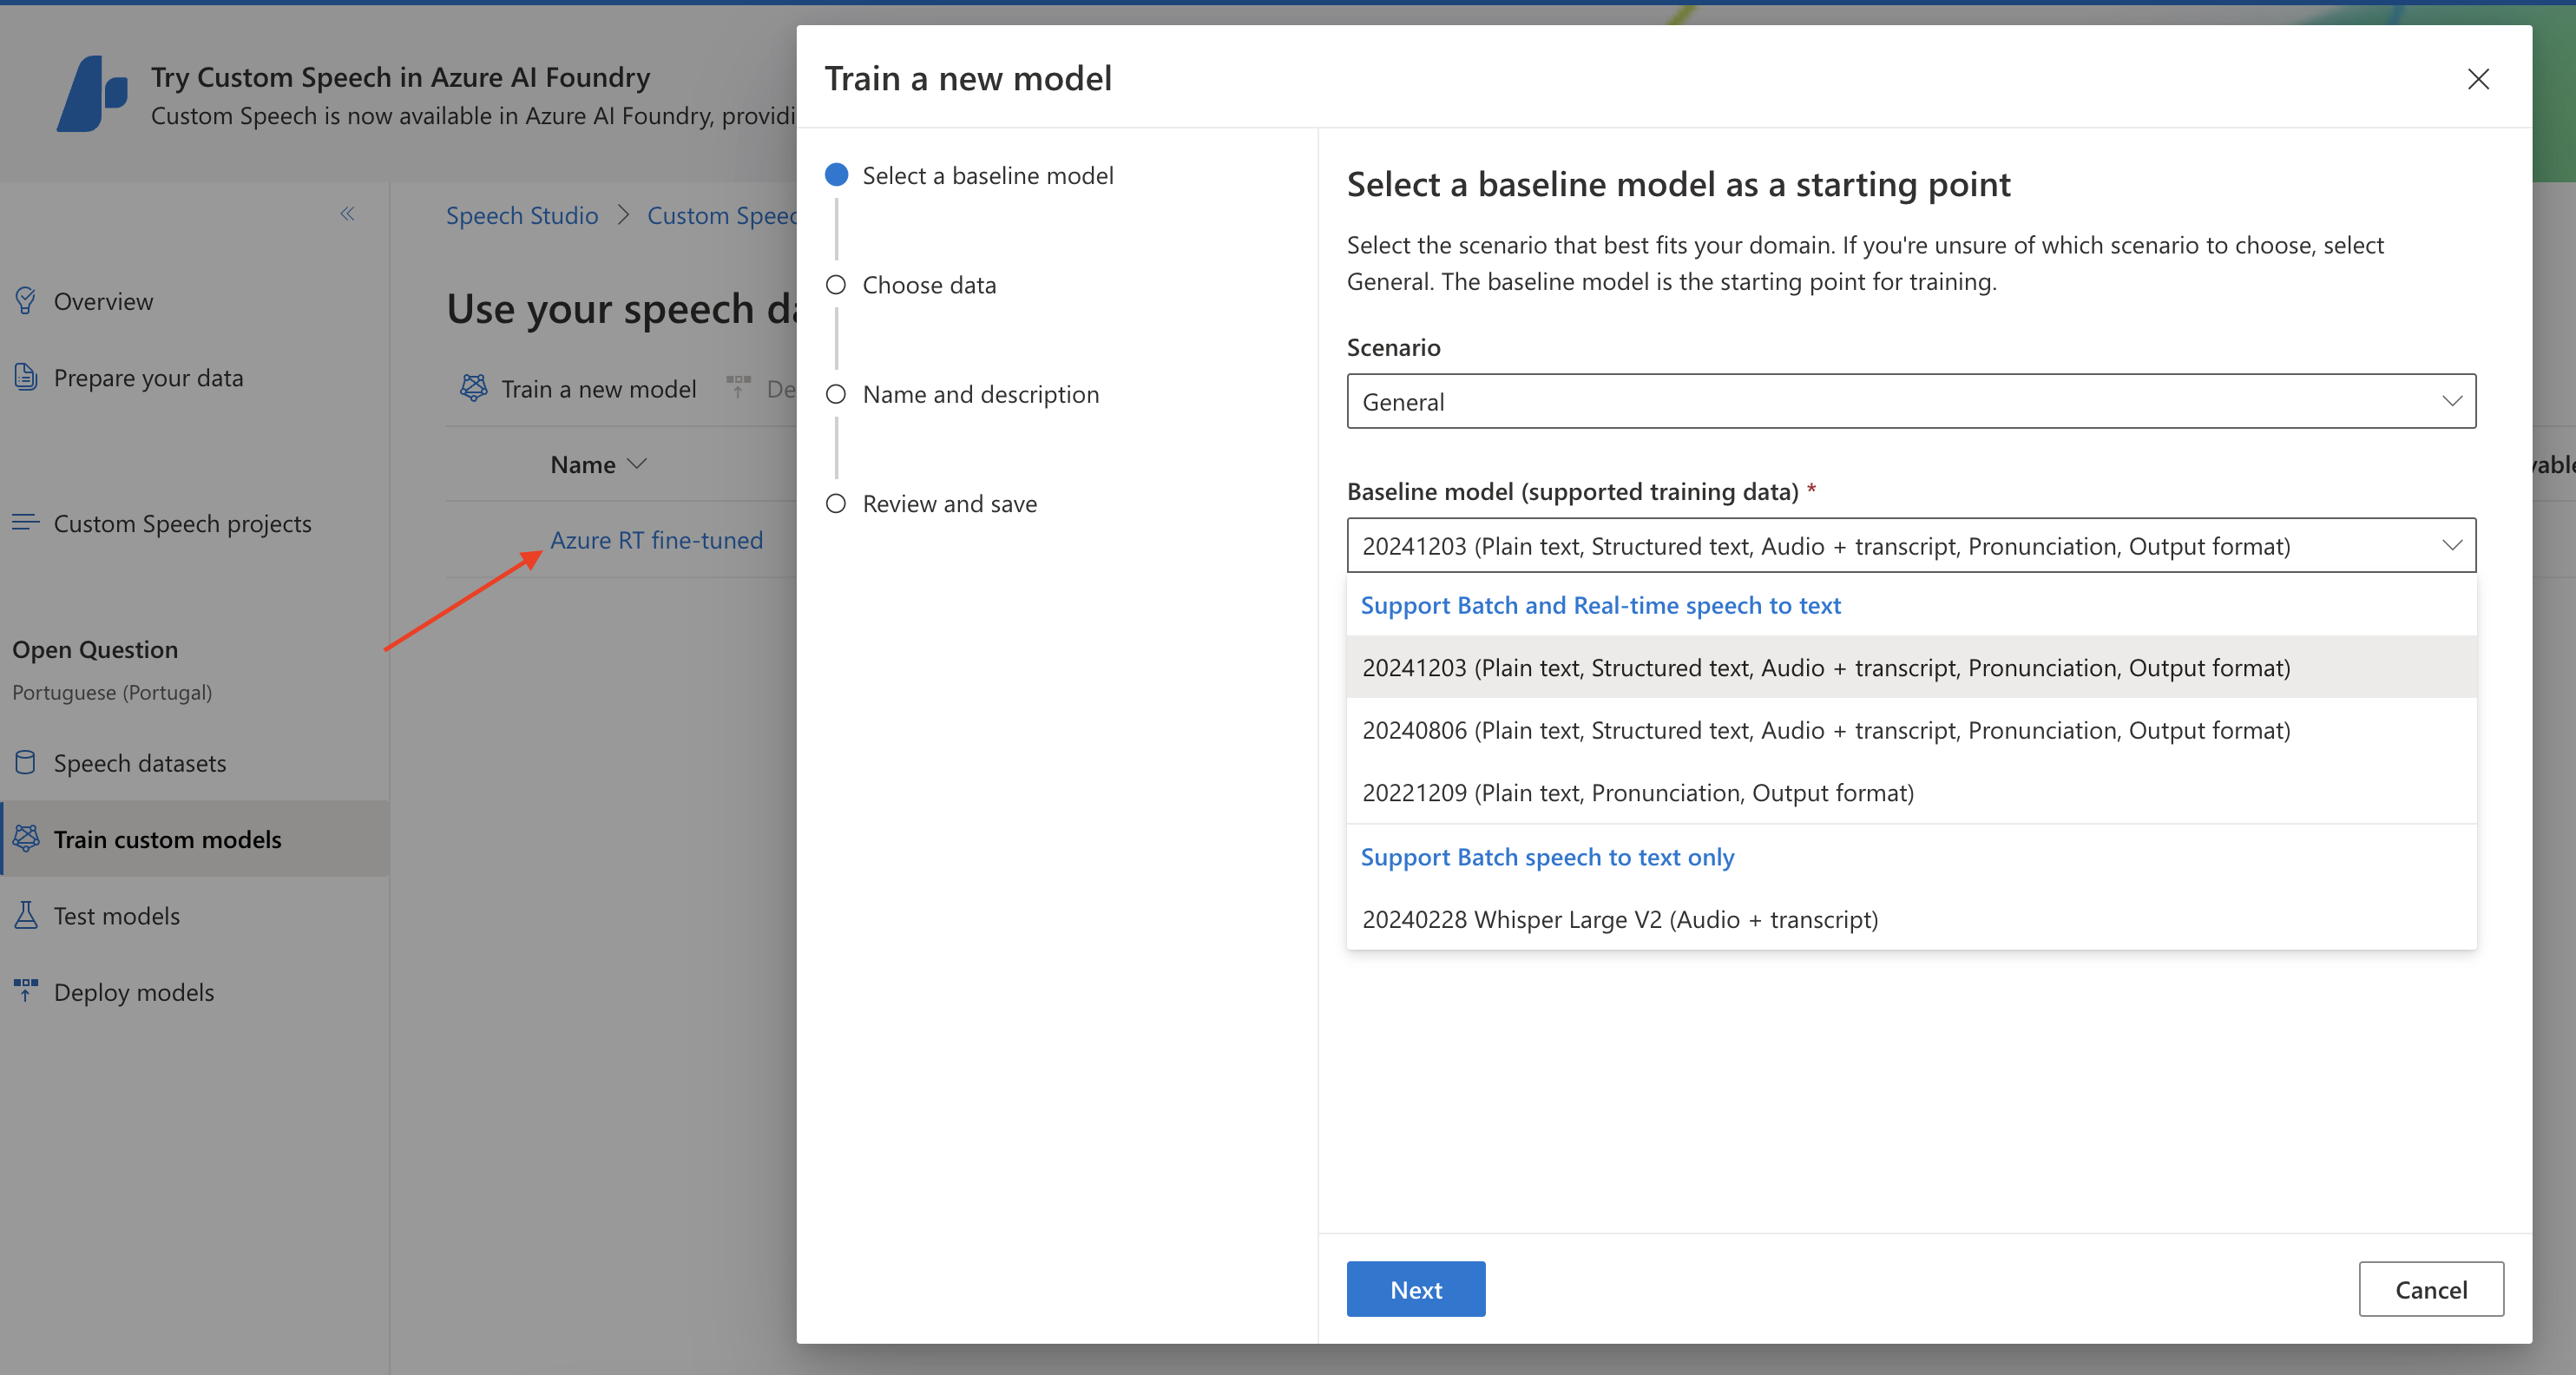Click the Custom Speech projects list icon
Viewport: 2576px width, 1375px height.
pos(26,522)
